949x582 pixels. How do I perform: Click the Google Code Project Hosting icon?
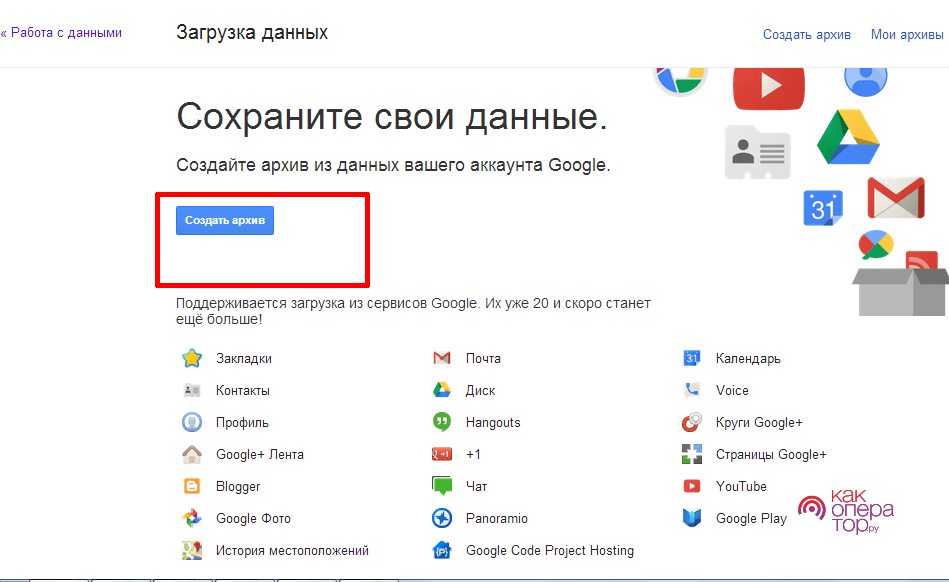pyautogui.click(x=442, y=551)
